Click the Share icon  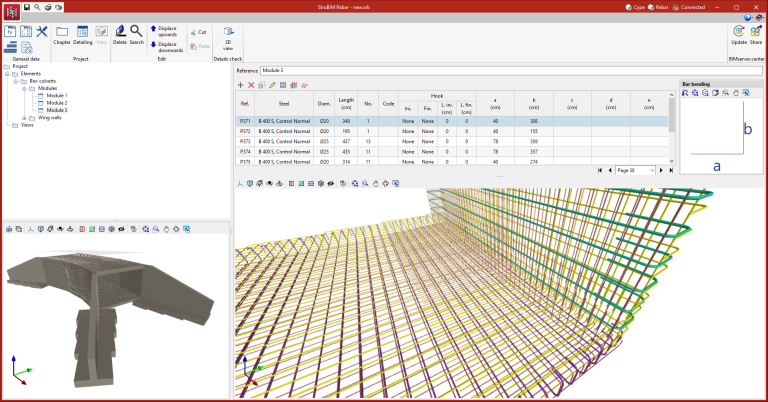pos(755,33)
